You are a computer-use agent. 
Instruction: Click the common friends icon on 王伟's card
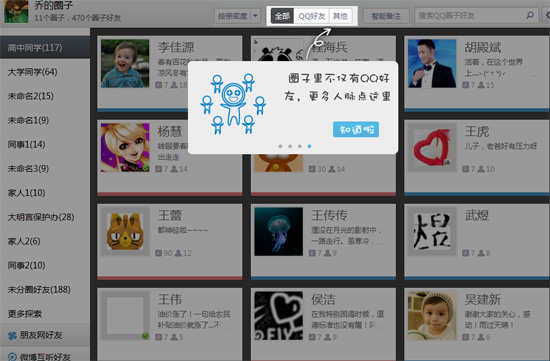coord(174,337)
